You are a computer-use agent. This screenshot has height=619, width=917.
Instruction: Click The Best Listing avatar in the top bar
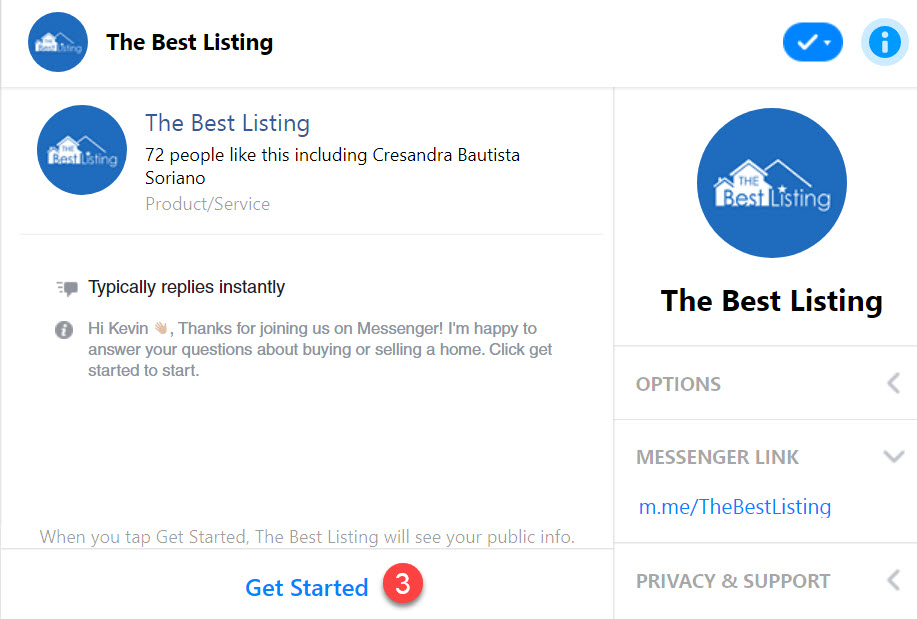(x=57, y=42)
